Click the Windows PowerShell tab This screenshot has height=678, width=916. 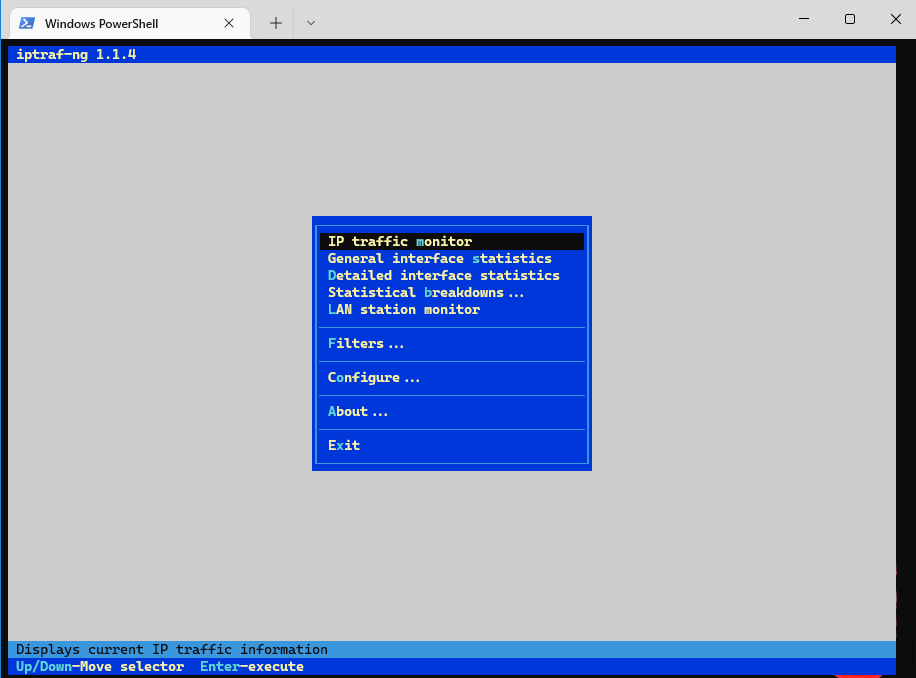(130, 23)
